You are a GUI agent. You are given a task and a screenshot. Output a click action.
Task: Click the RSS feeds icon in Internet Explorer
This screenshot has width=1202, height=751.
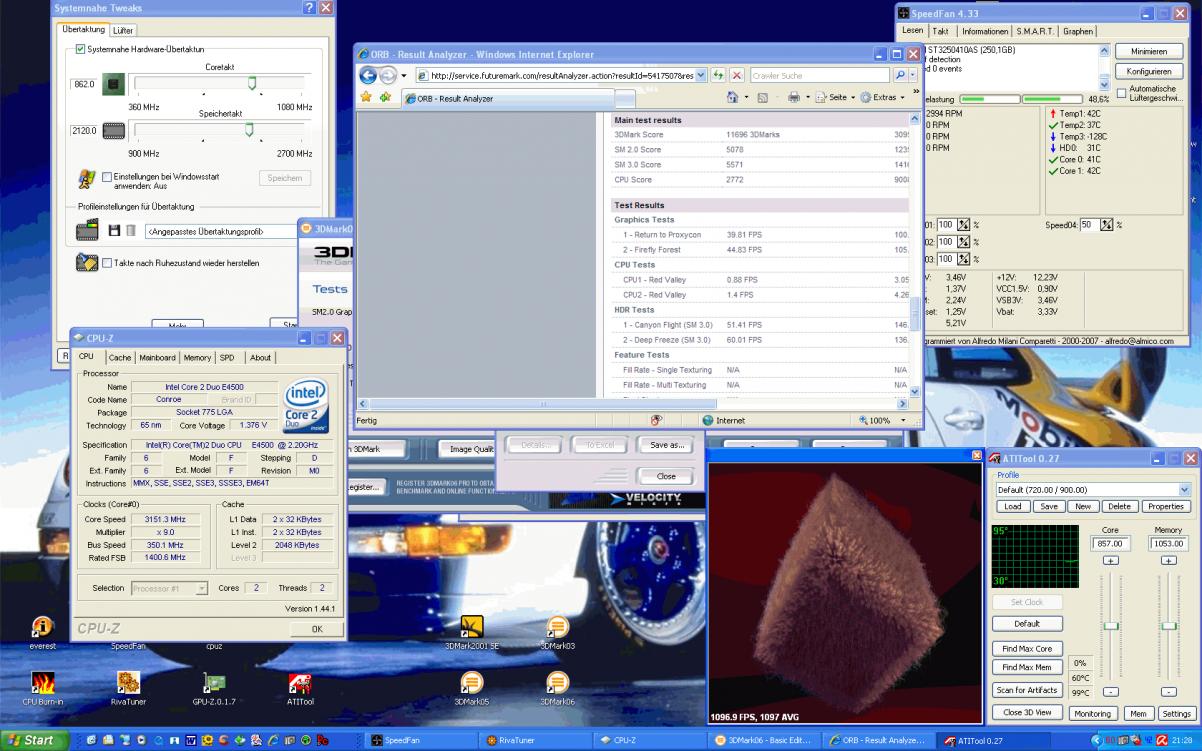[763, 97]
